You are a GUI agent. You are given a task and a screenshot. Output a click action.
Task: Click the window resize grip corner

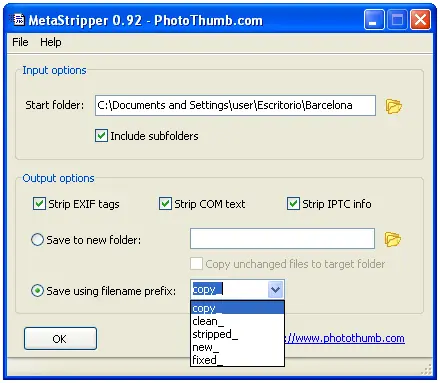[x=426, y=370]
